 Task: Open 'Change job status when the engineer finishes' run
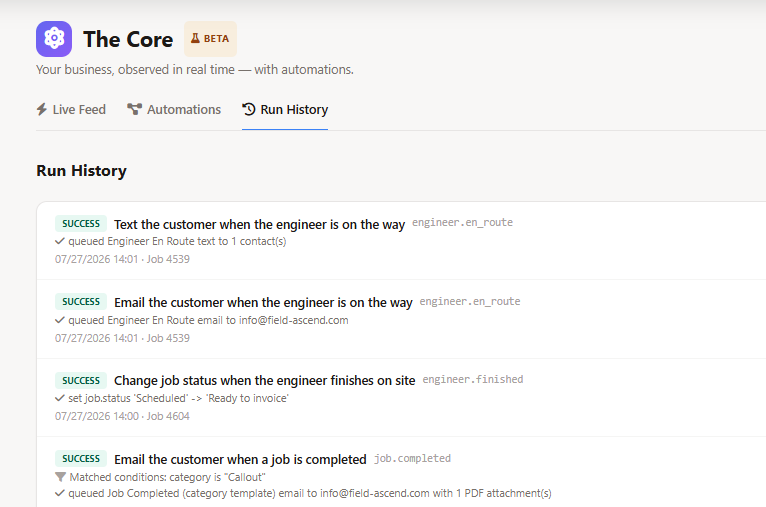tap(265, 380)
